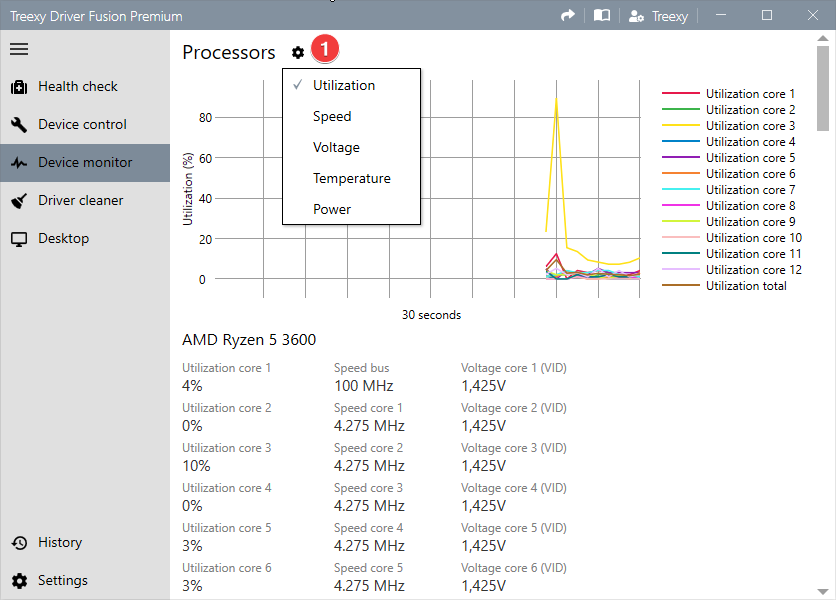Open the Processors chart options gear
Image resolution: width=836 pixels, height=600 pixels.
[297, 52]
